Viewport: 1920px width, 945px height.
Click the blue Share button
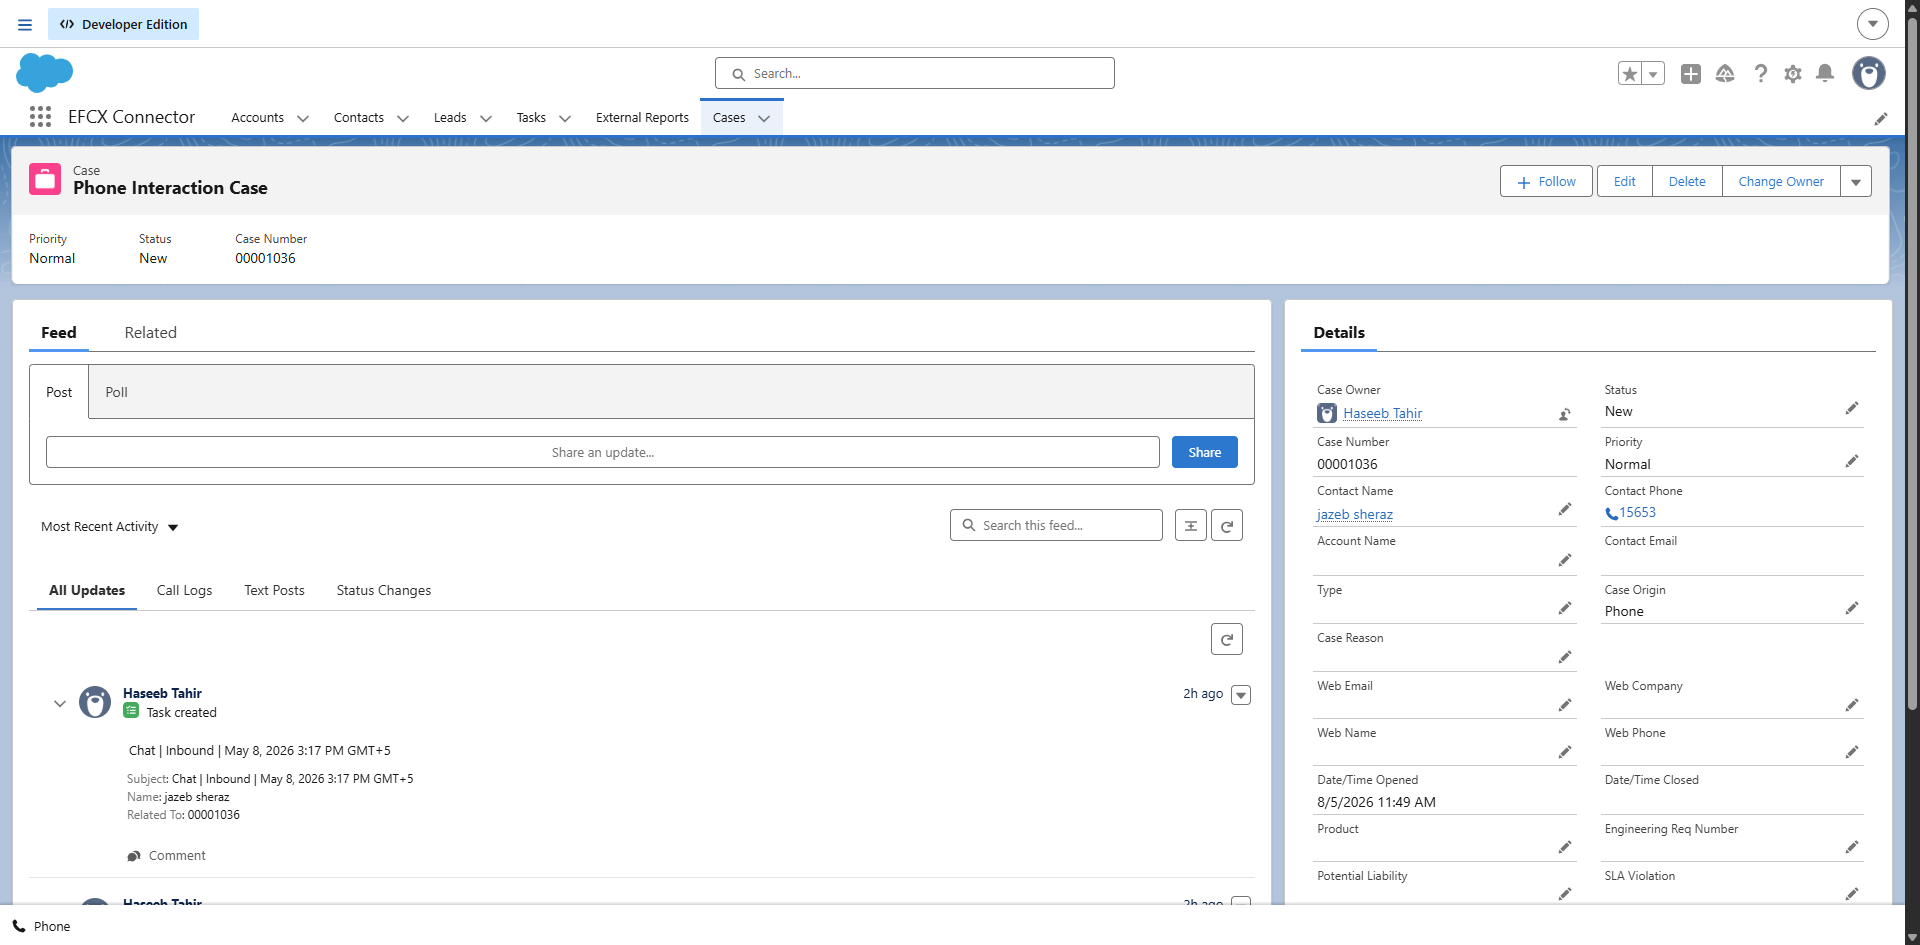1205,452
